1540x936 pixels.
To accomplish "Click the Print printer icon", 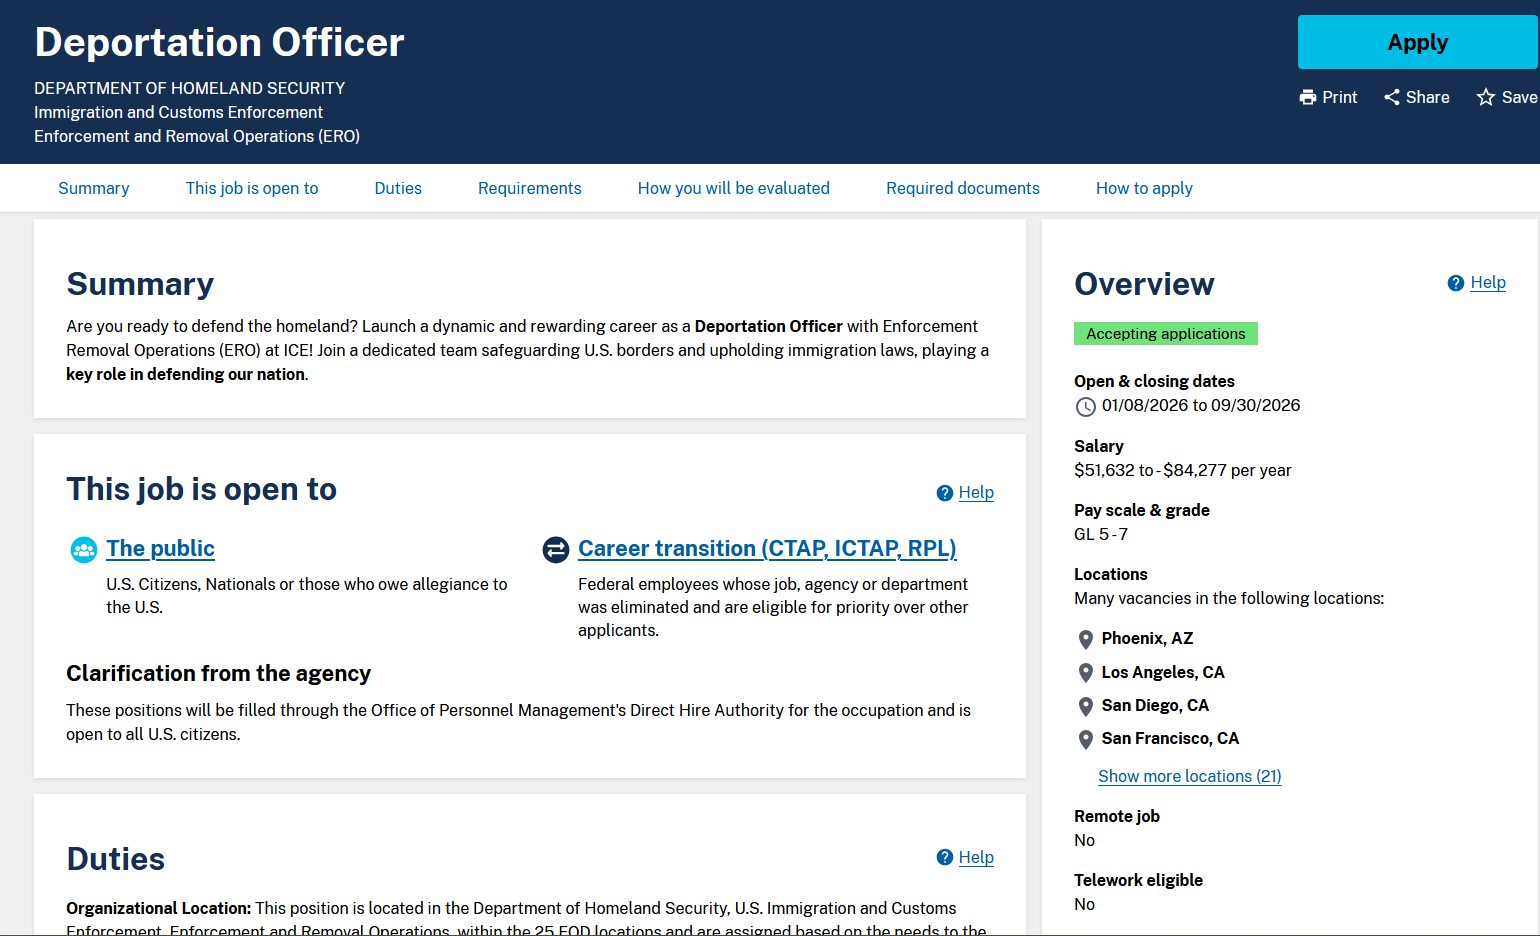I will point(1308,97).
